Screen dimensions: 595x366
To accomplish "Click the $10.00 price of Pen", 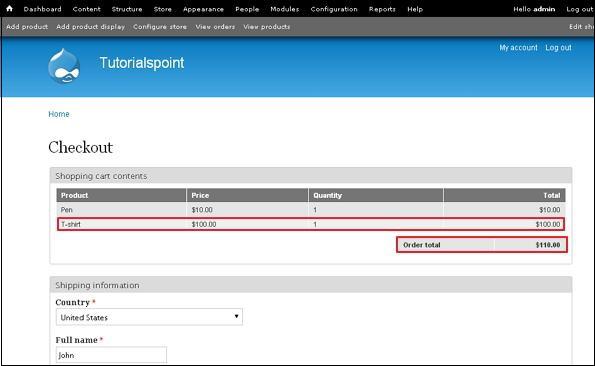I will pyautogui.click(x=202, y=210).
